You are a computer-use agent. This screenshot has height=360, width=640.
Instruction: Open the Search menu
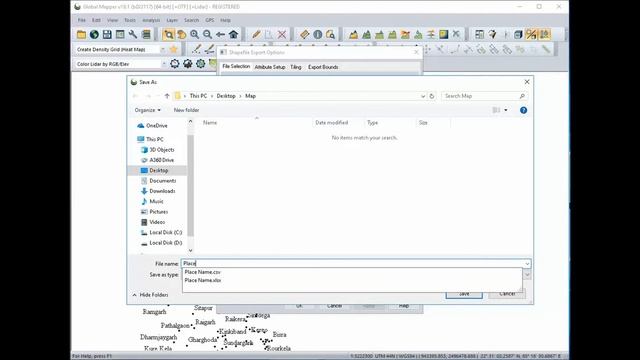[191, 20]
